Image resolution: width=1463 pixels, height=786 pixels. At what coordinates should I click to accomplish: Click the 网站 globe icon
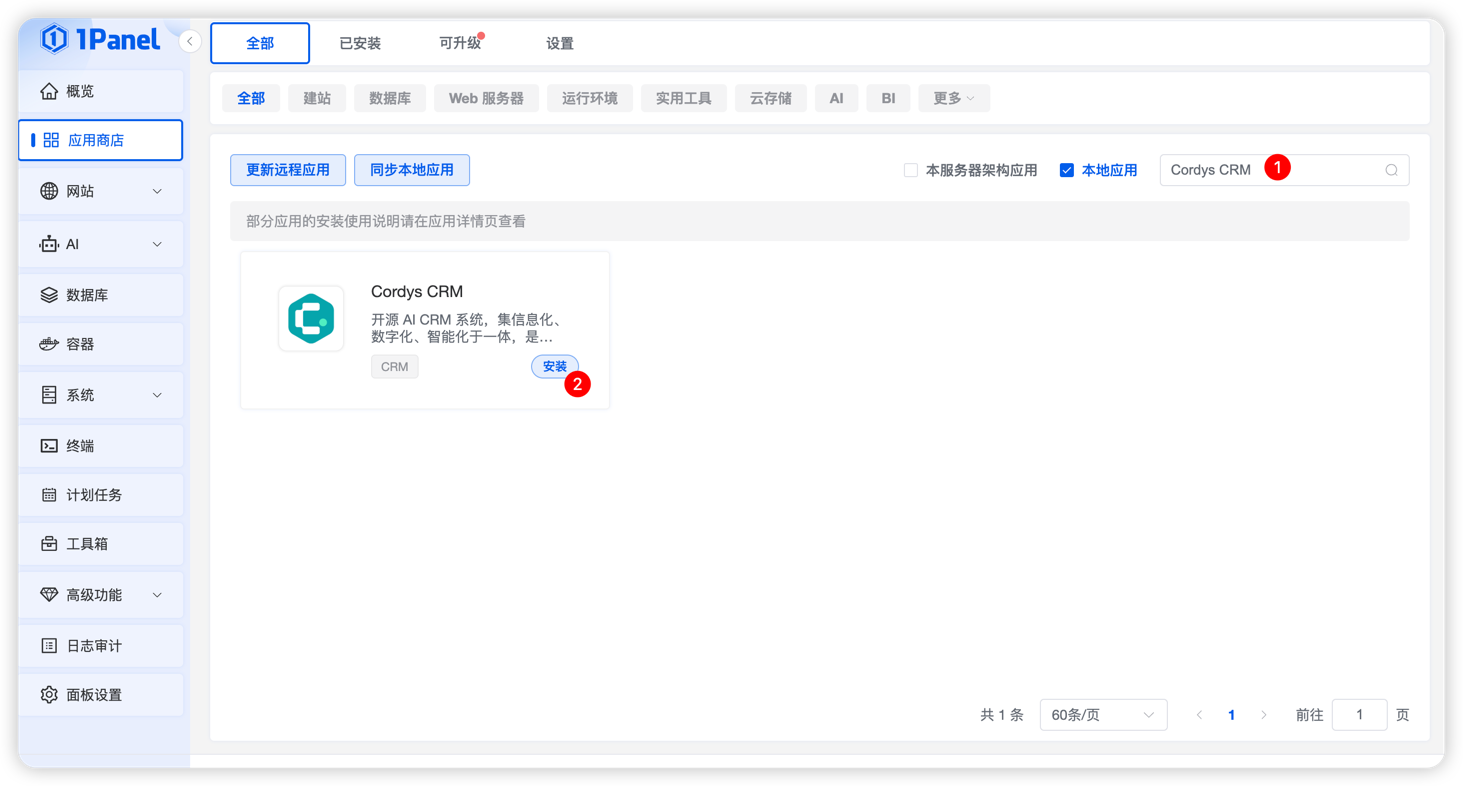49,191
